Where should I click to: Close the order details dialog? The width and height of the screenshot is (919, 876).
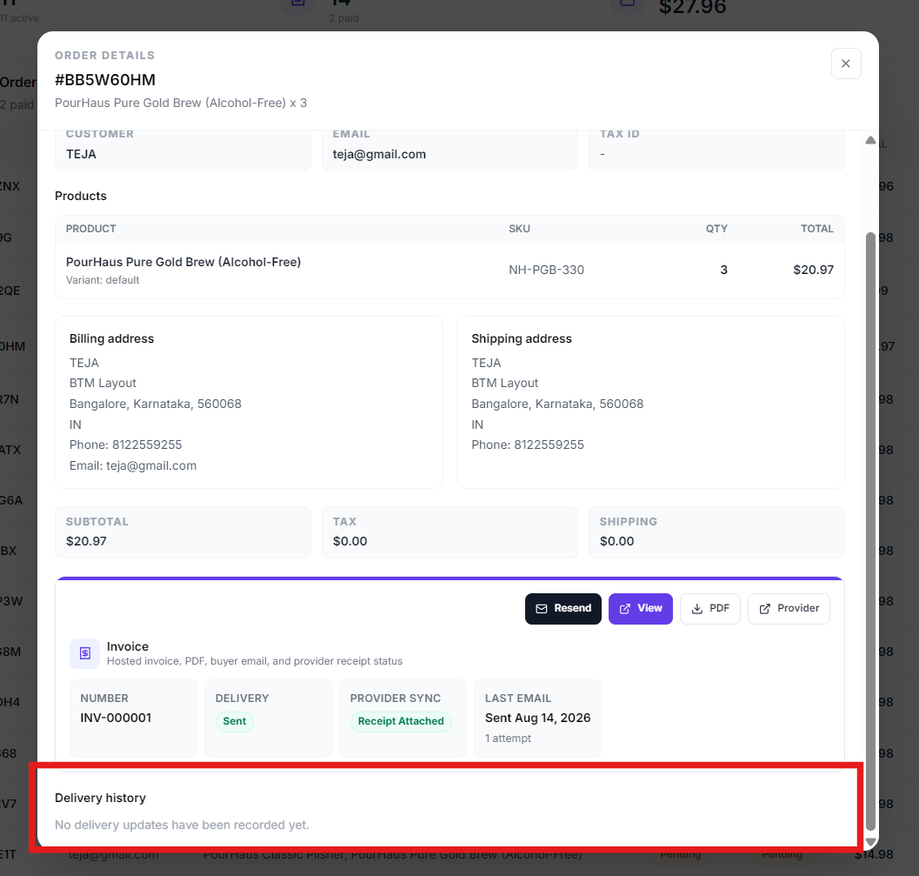(846, 63)
